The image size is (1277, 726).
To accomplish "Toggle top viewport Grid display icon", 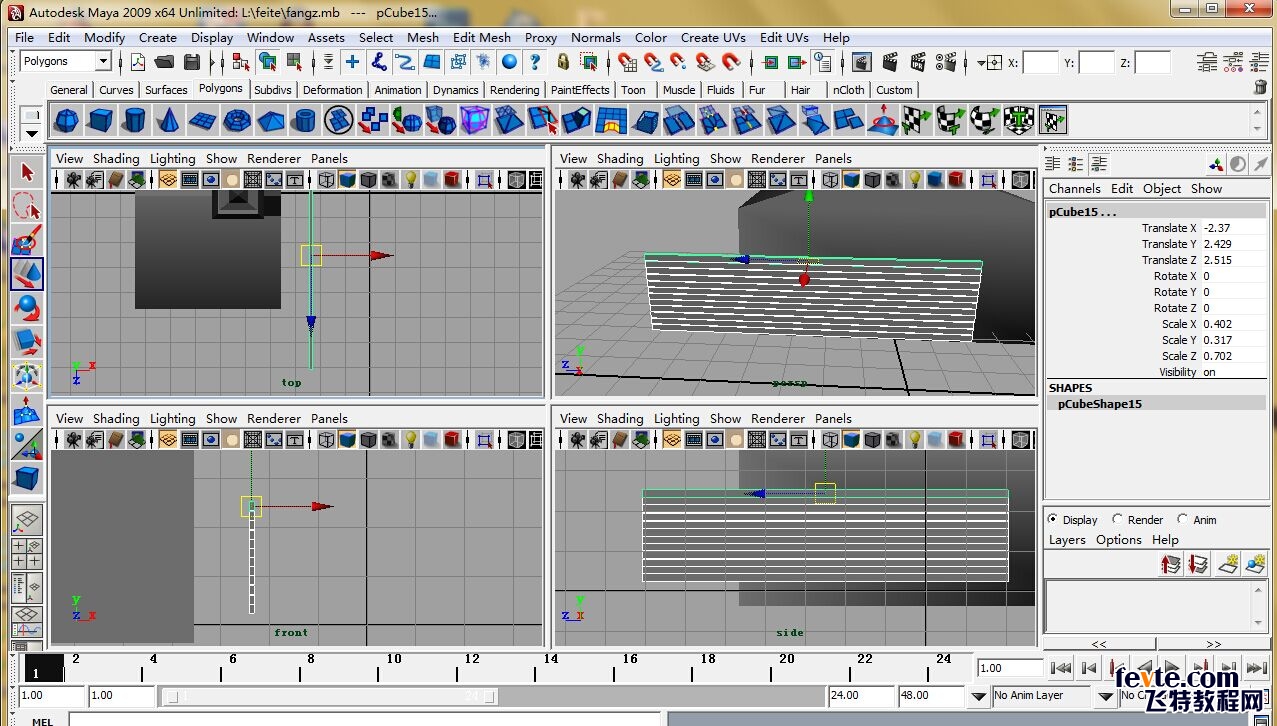I will tap(167, 180).
